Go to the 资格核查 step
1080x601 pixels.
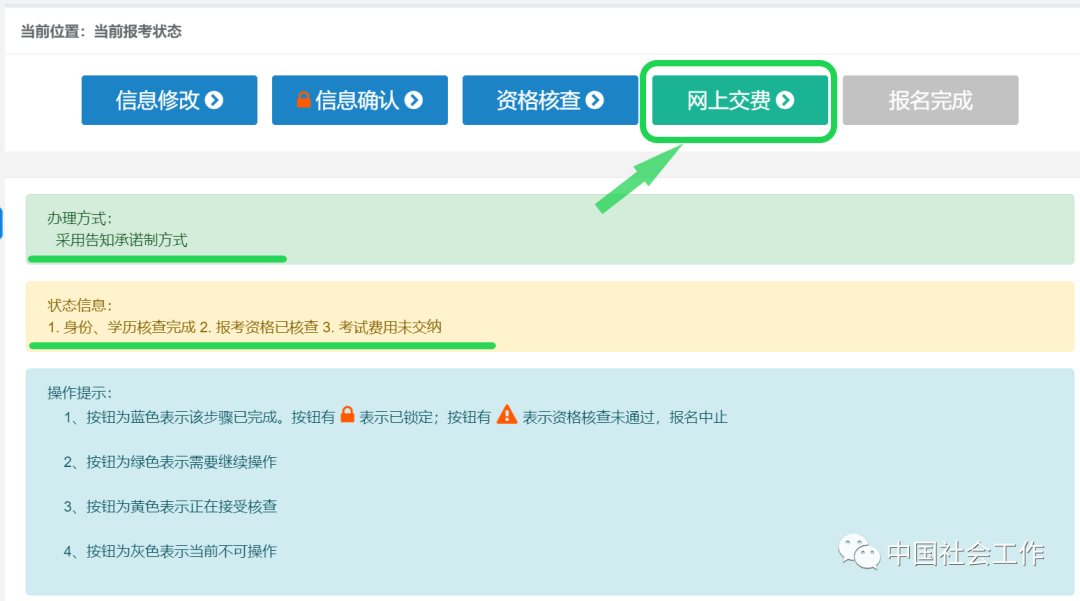coord(539,100)
